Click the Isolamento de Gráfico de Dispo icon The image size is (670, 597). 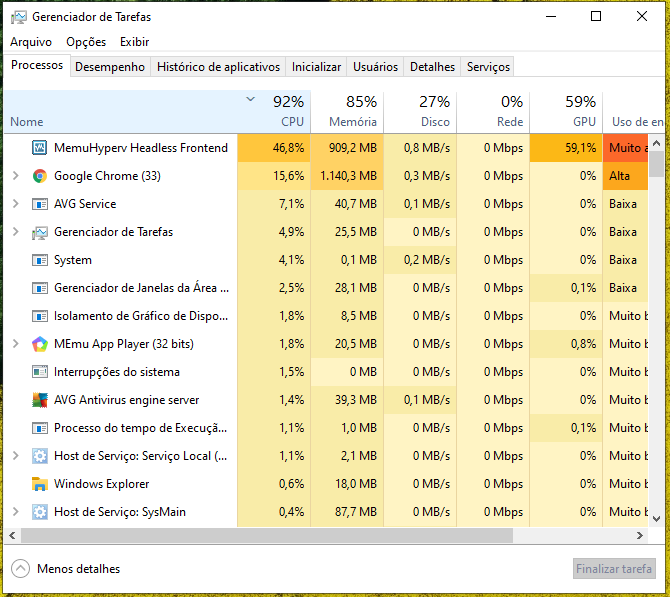[x=40, y=316]
